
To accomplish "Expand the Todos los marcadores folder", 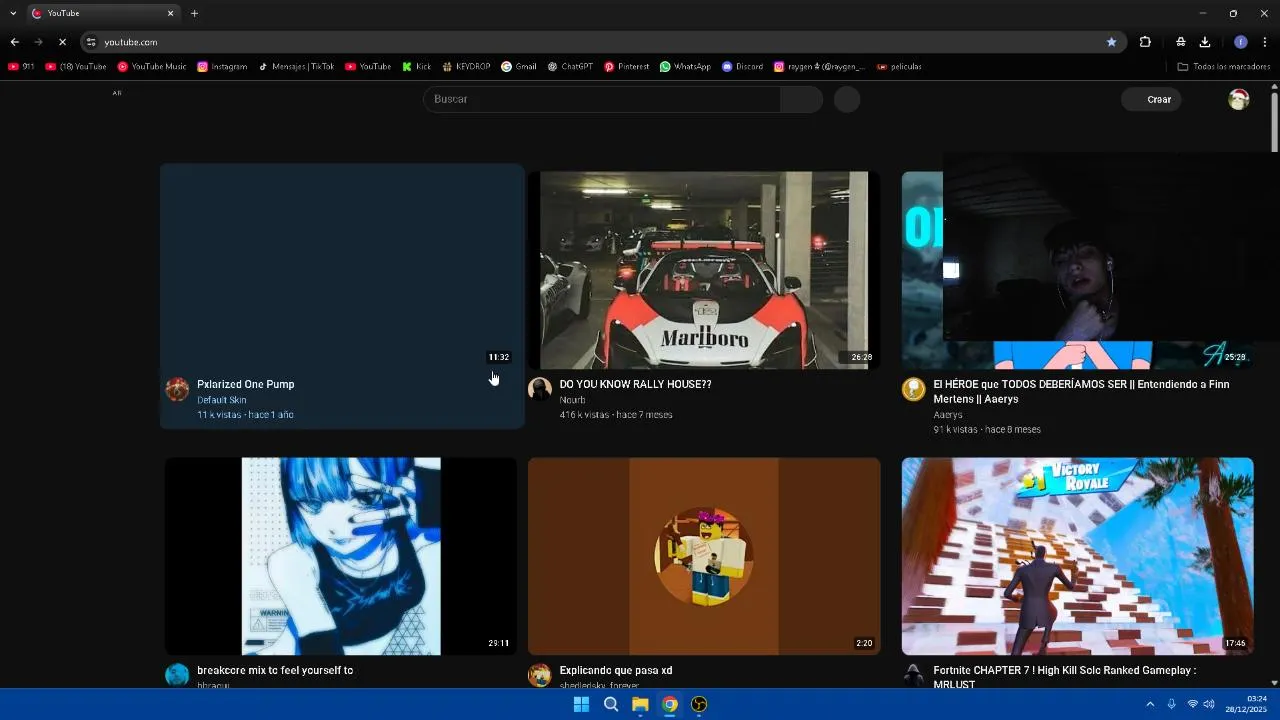I will 1224,67.
